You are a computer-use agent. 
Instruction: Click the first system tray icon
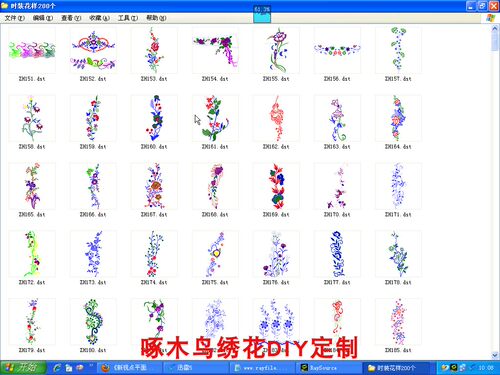[444, 368]
